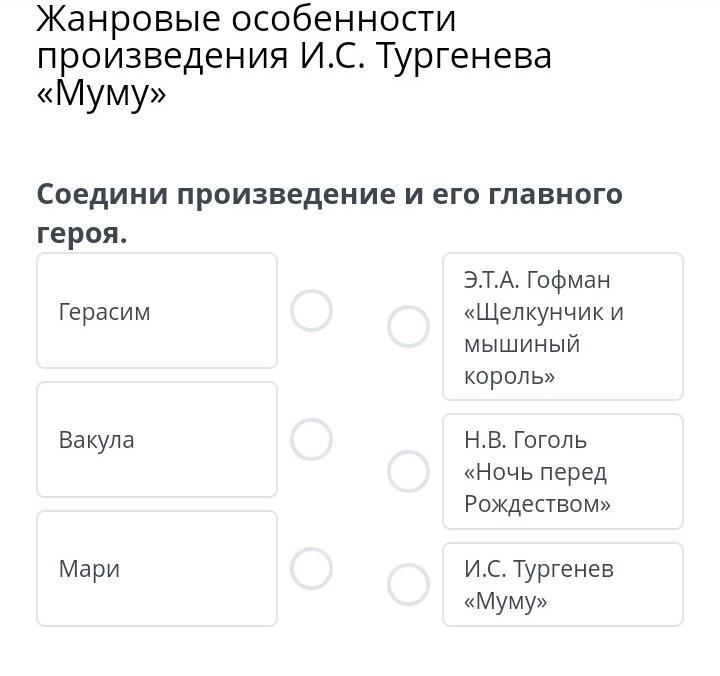
Task: Click the word Вакула in the second card
Action: [x=96, y=440]
